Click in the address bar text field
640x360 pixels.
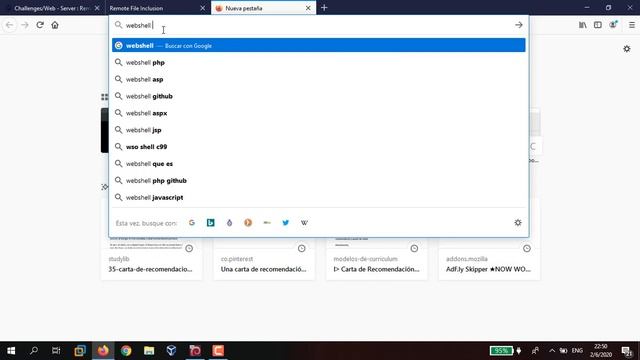318,25
